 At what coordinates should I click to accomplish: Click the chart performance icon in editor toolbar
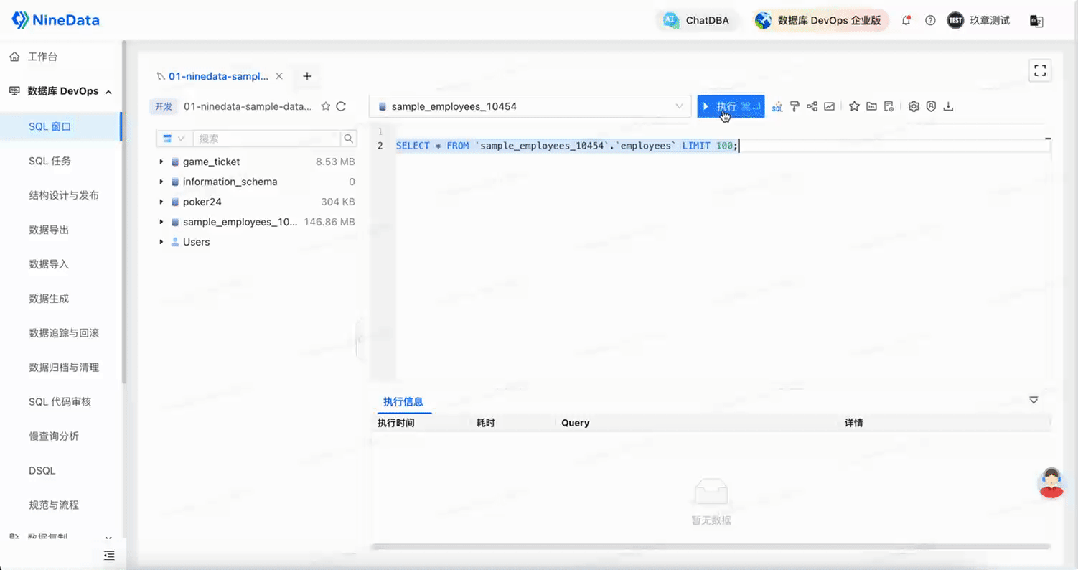coord(830,107)
